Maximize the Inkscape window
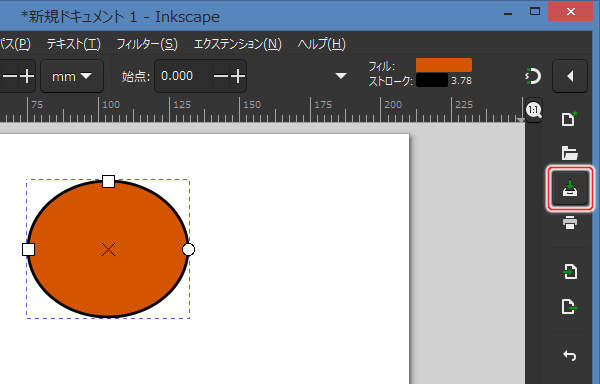 point(535,11)
